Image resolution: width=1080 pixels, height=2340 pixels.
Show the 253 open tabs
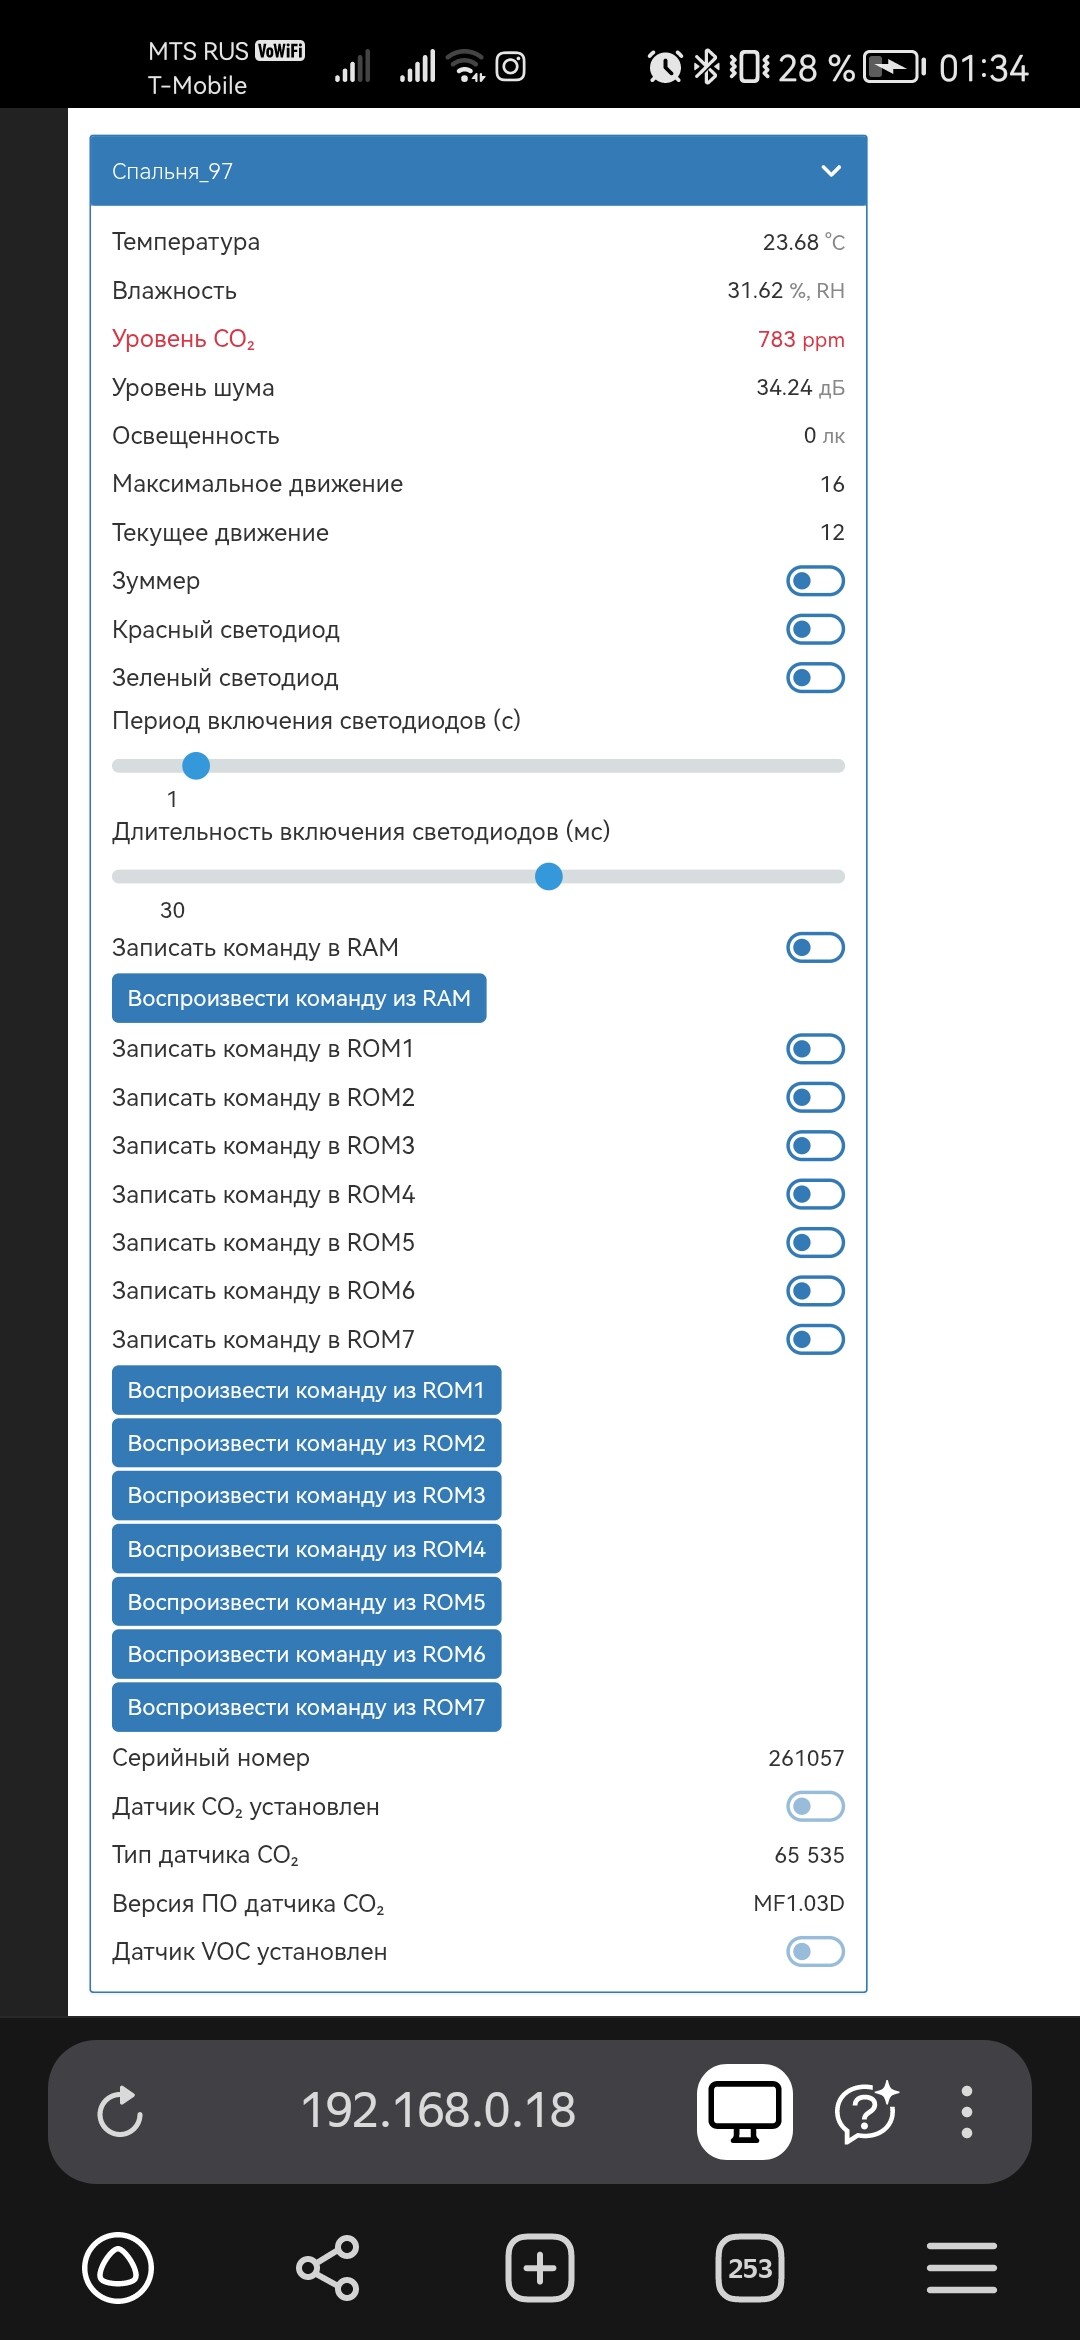coord(750,2267)
